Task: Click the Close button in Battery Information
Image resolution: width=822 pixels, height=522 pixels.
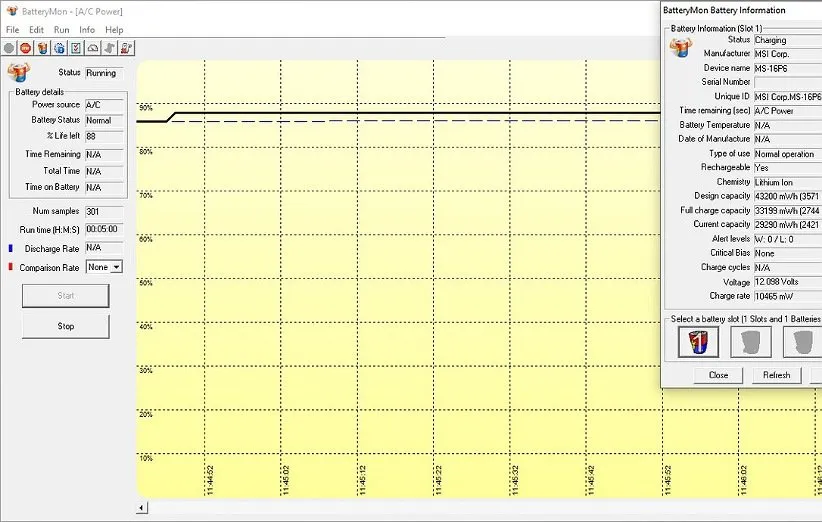Action: (718, 375)
